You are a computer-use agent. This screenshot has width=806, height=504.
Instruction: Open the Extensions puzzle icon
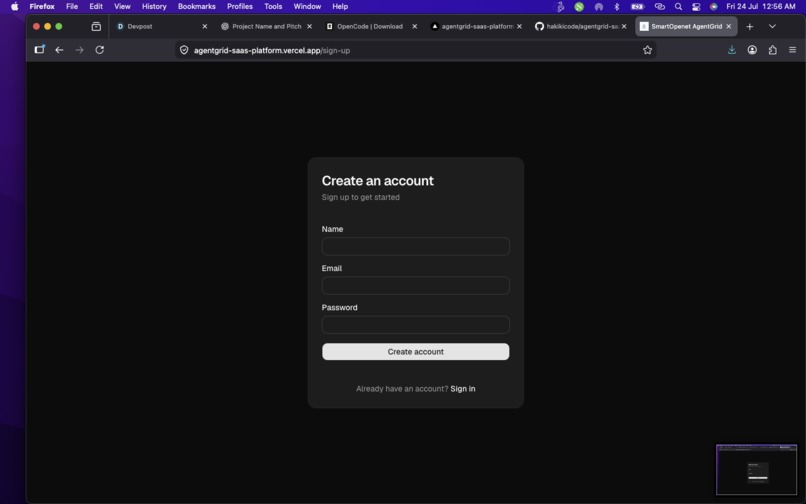point(772,50)
